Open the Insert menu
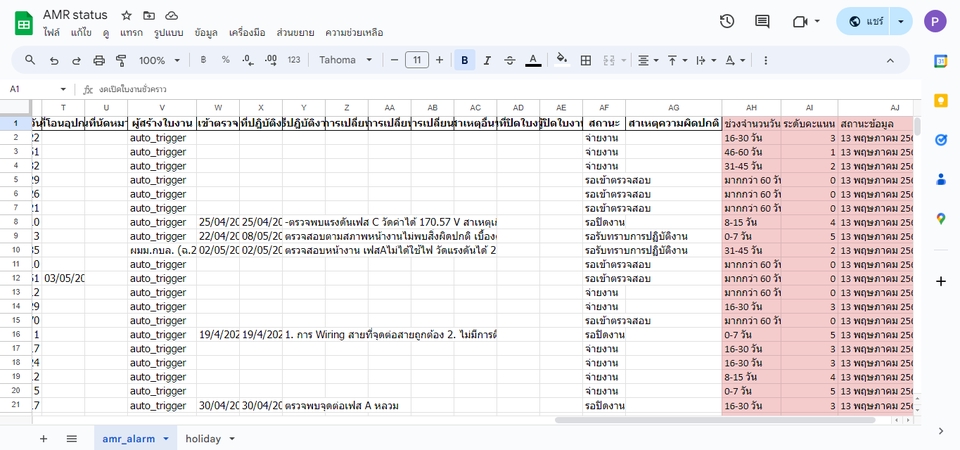 tap(132, 33)
